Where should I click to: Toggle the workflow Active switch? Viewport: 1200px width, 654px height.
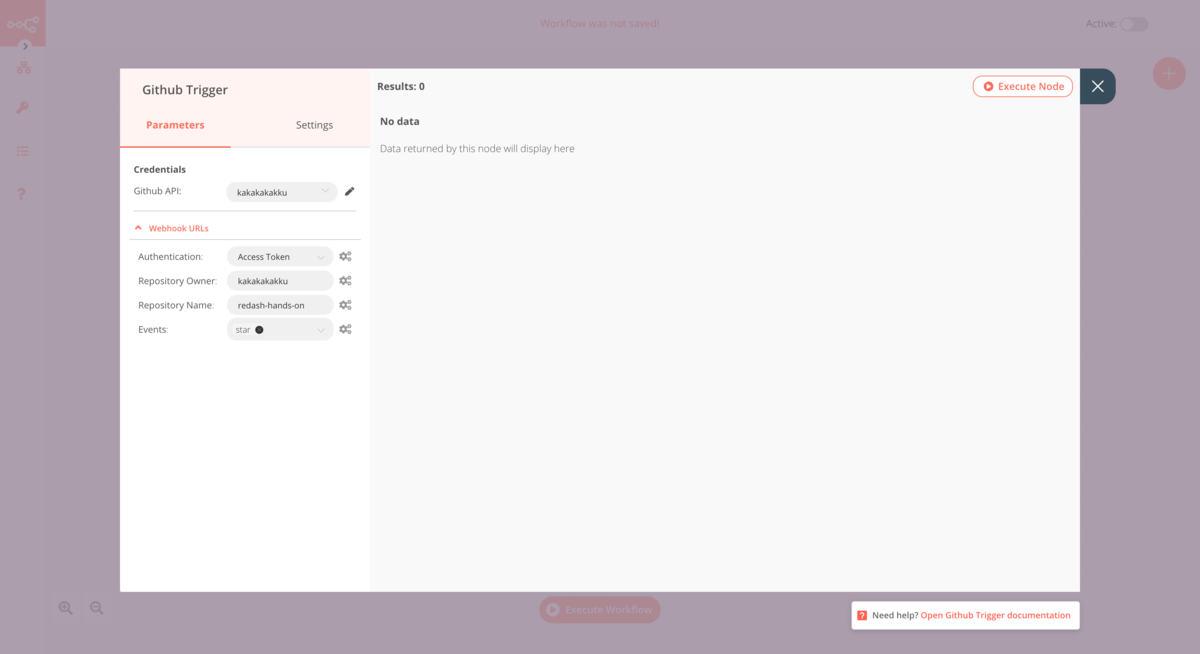coord(1134,24)
